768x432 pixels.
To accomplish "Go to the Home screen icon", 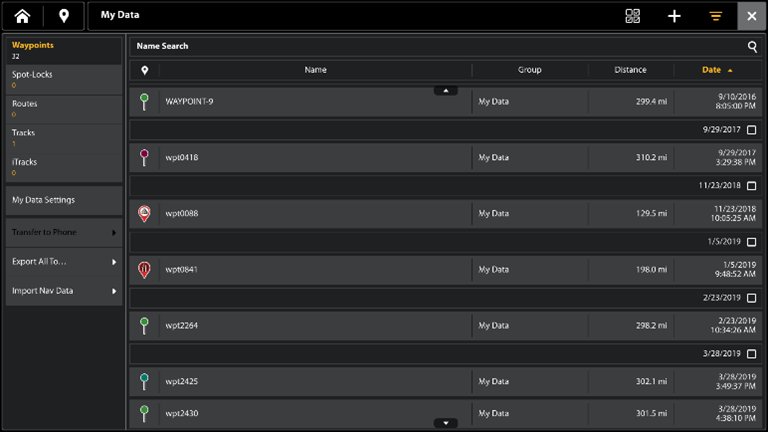I will (x=22, y=16).
